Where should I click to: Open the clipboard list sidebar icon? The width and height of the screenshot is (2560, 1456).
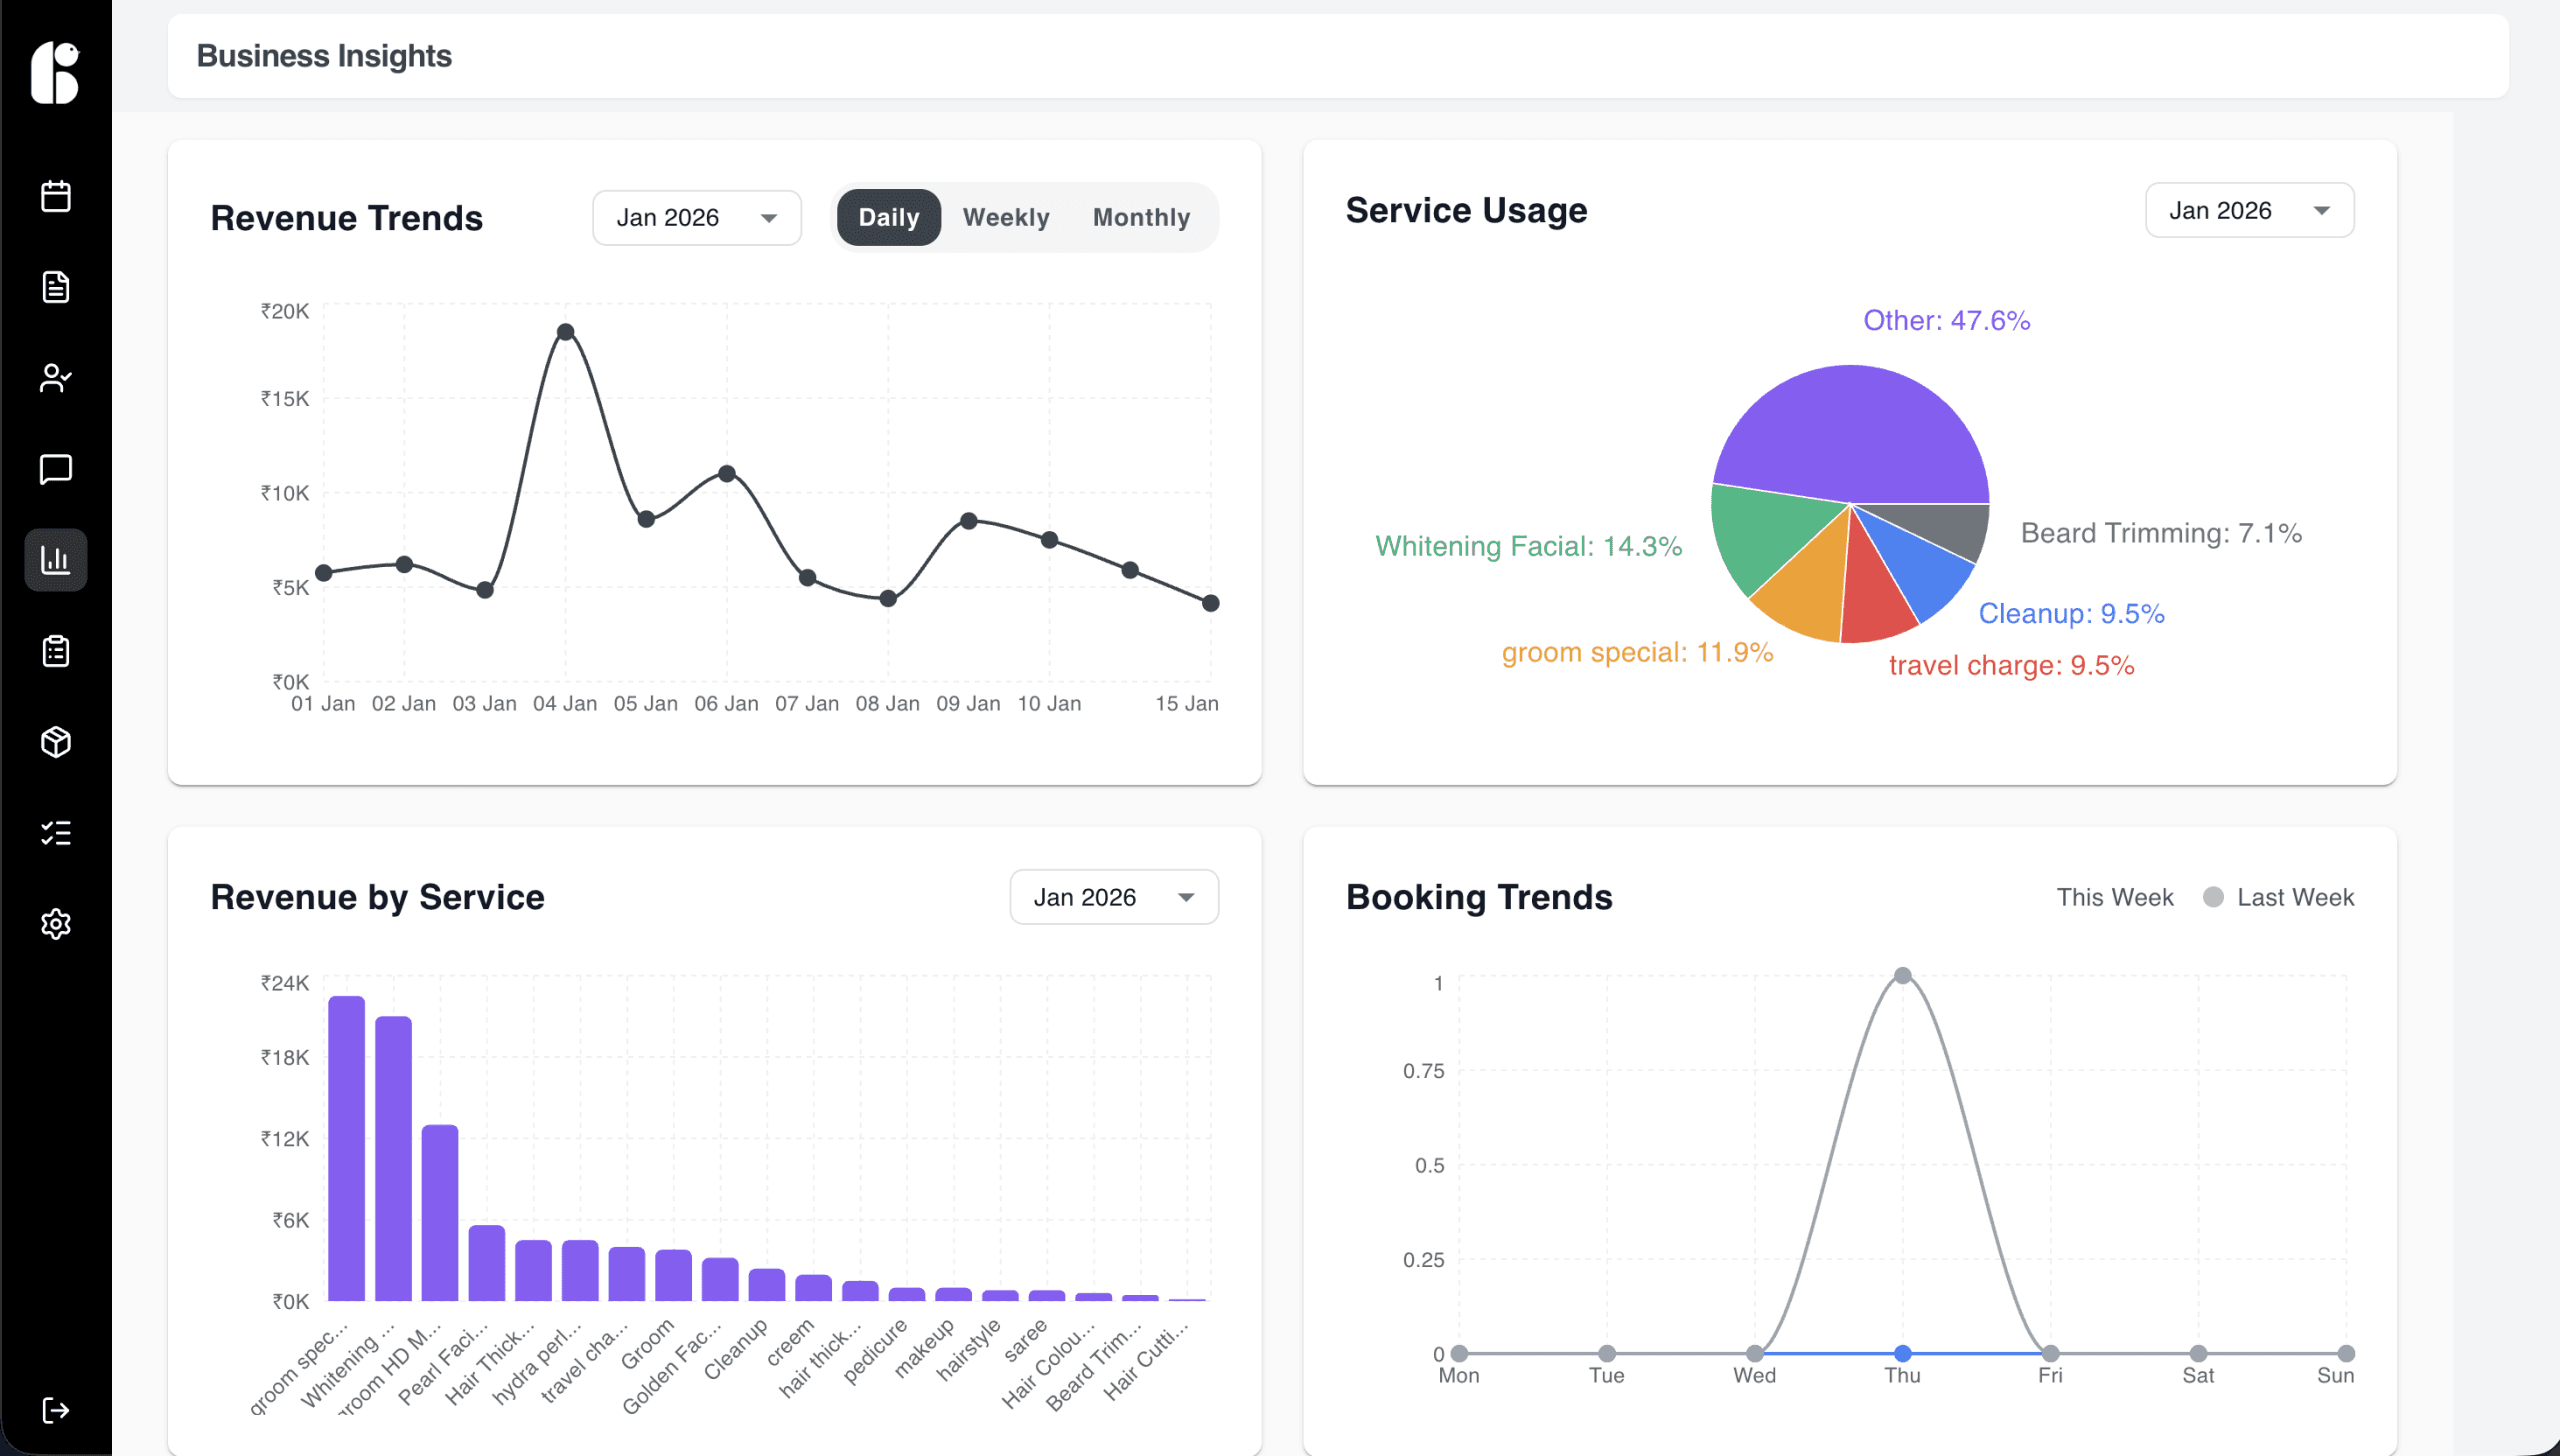[56, 651]
